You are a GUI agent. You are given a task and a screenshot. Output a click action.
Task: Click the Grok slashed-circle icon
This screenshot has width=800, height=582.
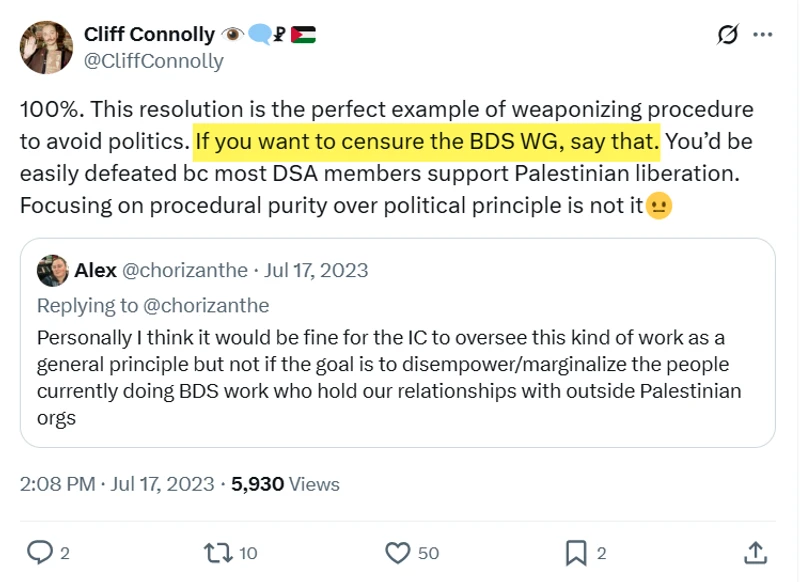728,35
